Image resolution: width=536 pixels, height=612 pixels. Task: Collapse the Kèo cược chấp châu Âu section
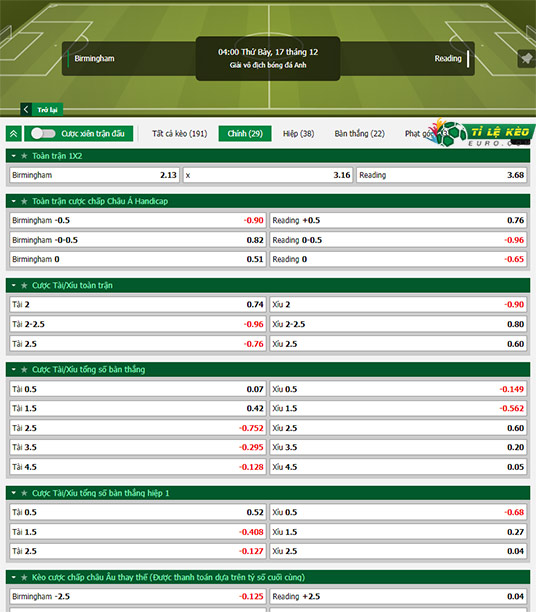(14, 577)
